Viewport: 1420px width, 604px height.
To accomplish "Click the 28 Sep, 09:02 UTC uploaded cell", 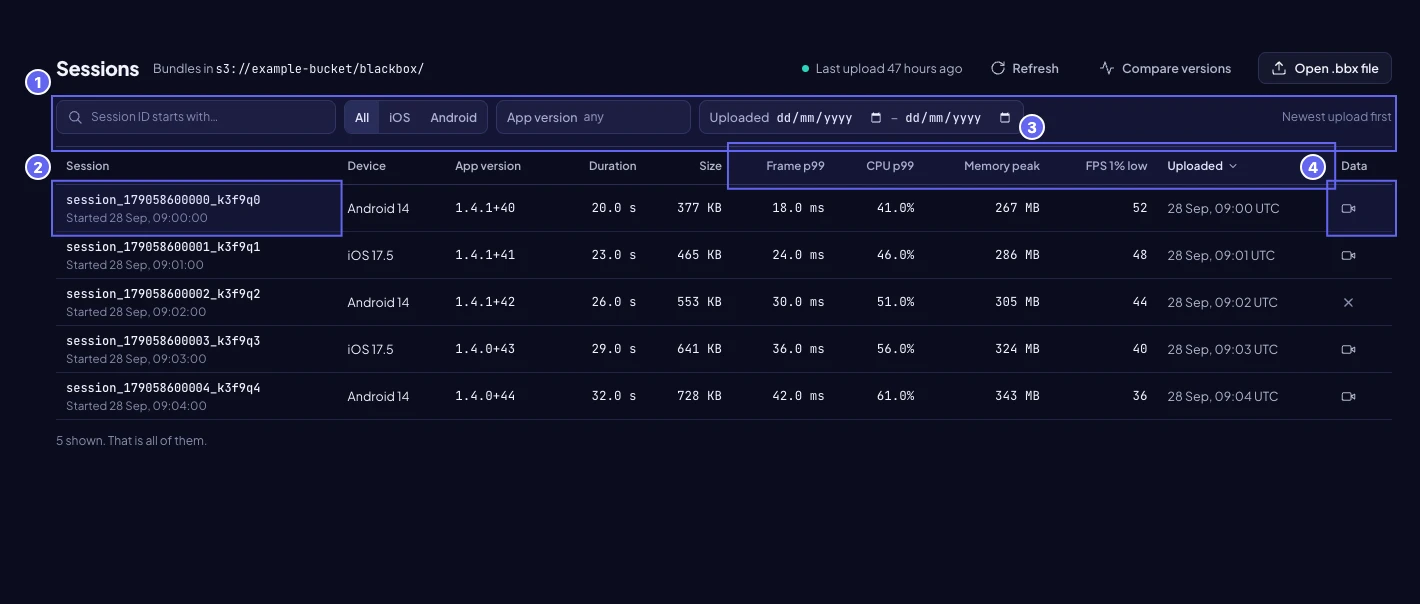I will pyautogui.click(x=1222, y=302).
